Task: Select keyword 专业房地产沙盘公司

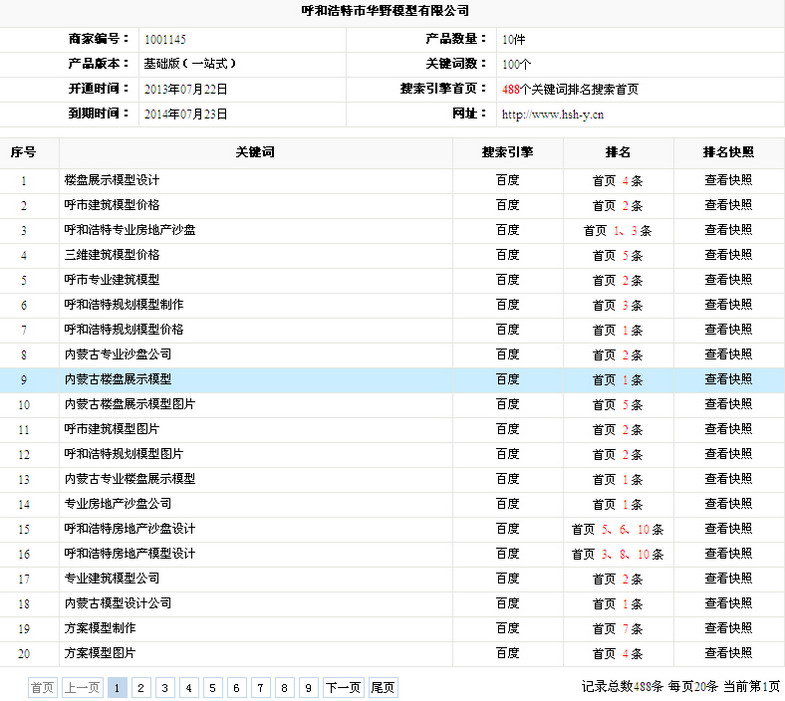Action: pos(118,504)
